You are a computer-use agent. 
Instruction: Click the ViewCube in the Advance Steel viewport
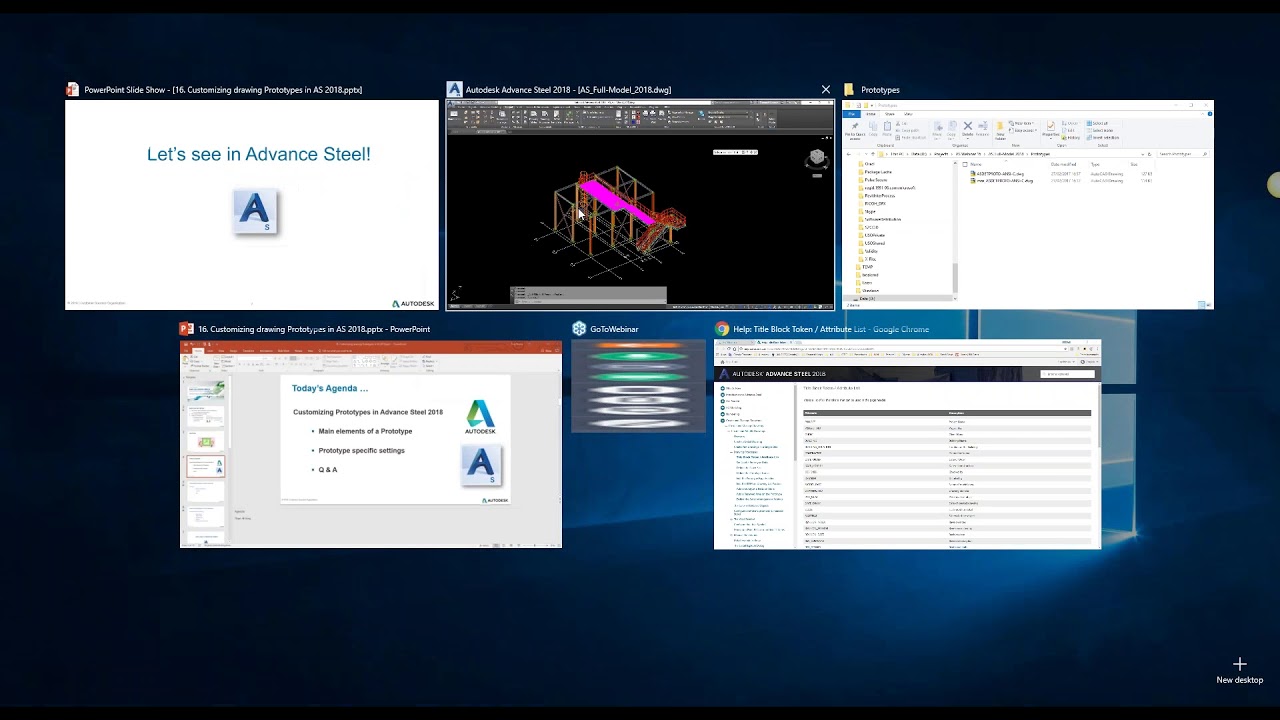click(817, 158)
